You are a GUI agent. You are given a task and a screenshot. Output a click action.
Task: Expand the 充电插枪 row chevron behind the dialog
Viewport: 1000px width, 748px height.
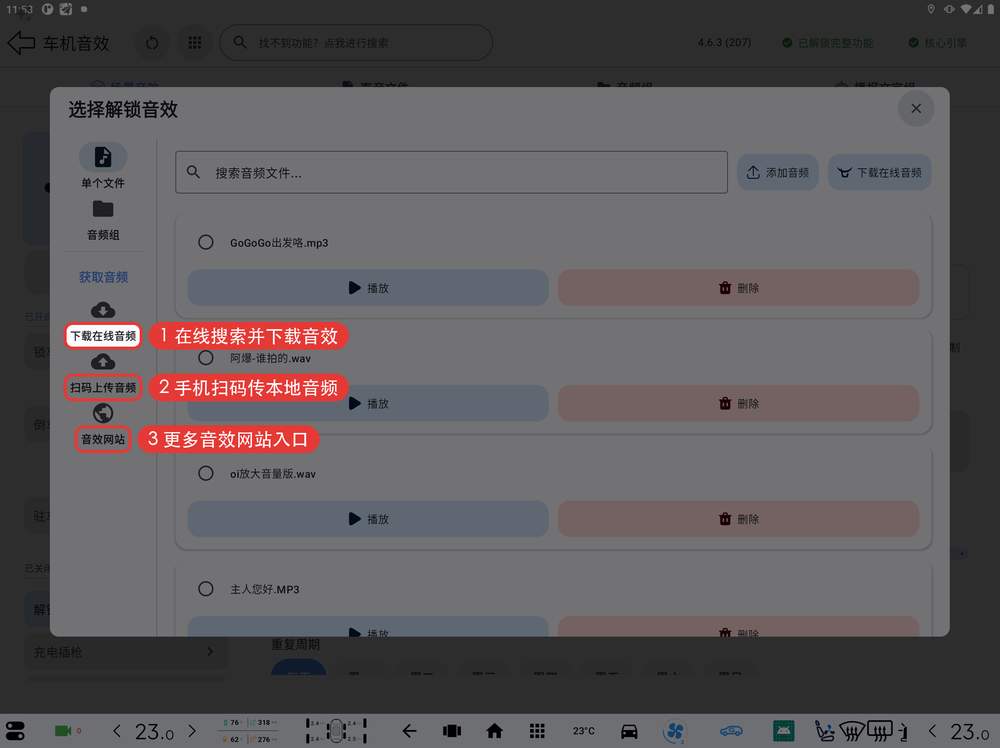[x=210, y=652]
